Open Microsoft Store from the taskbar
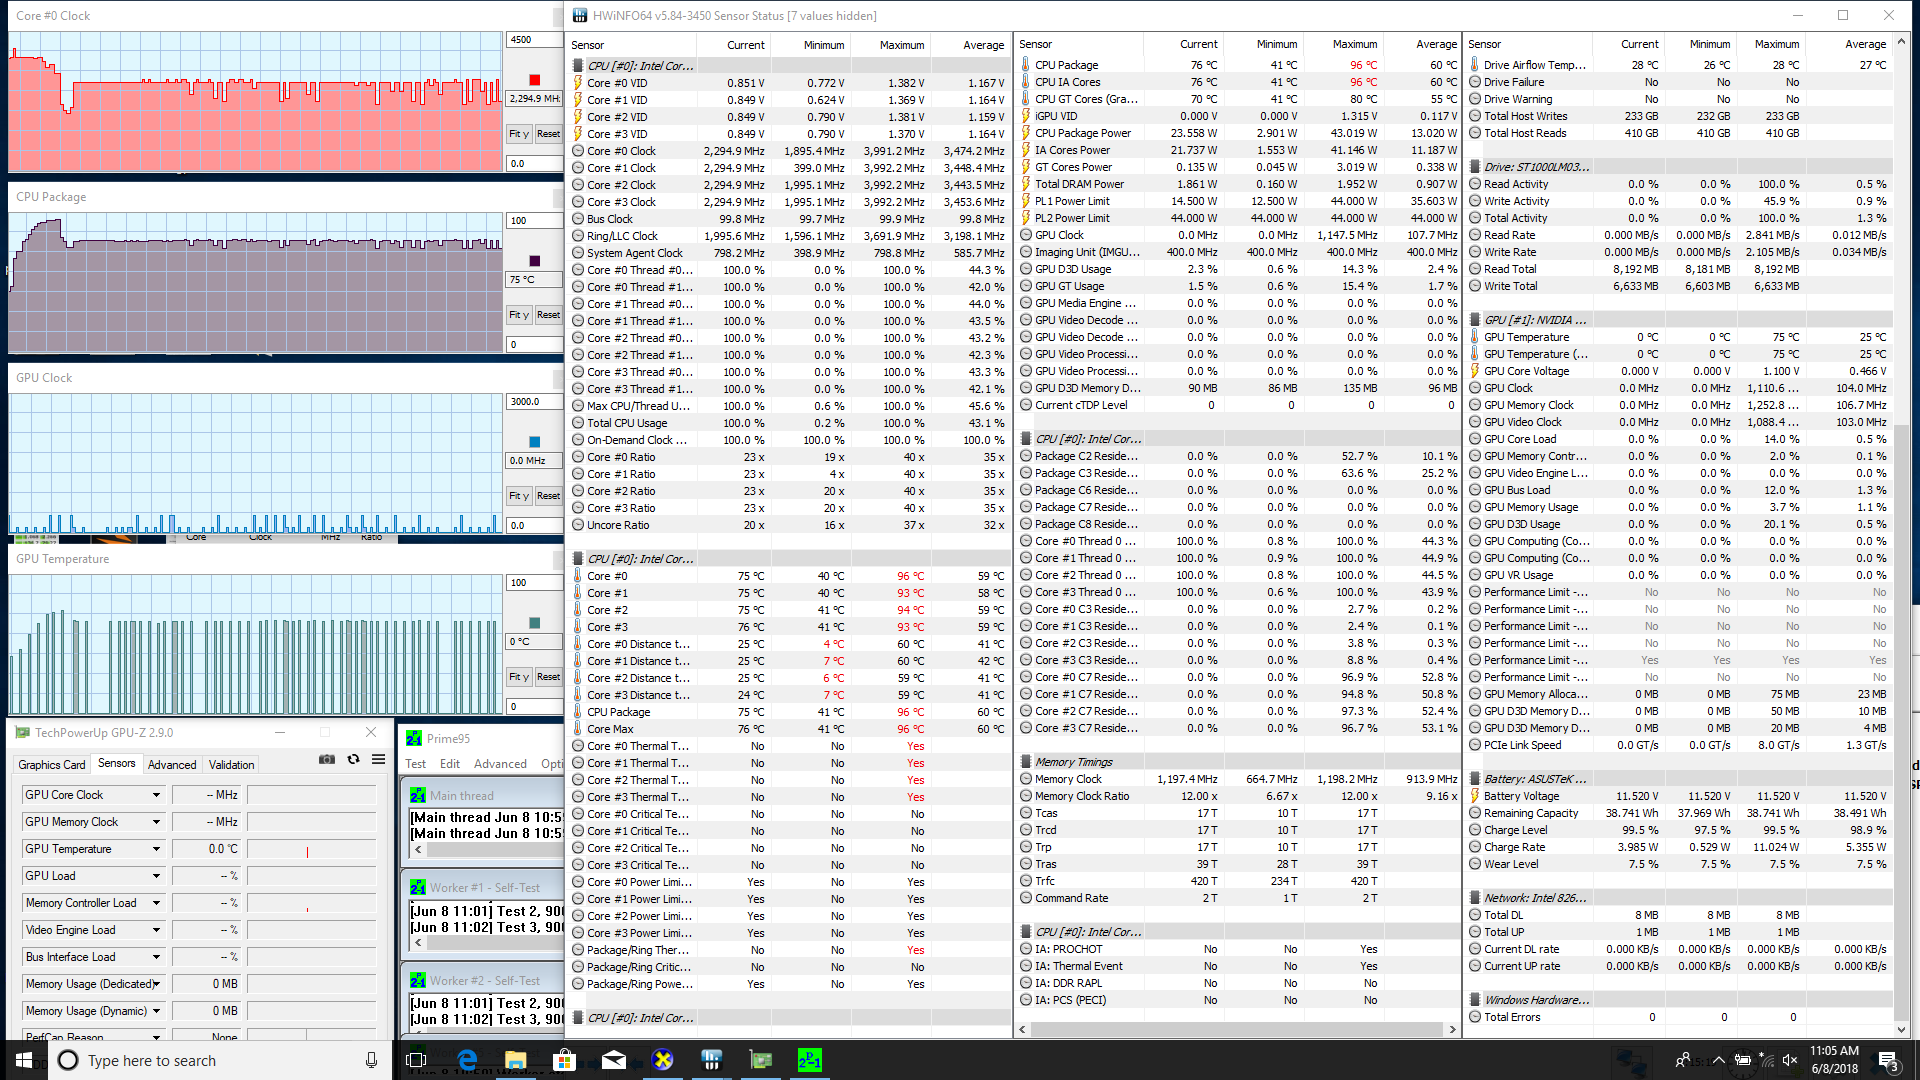Screen dimensions: 1920x1080 565,1060
